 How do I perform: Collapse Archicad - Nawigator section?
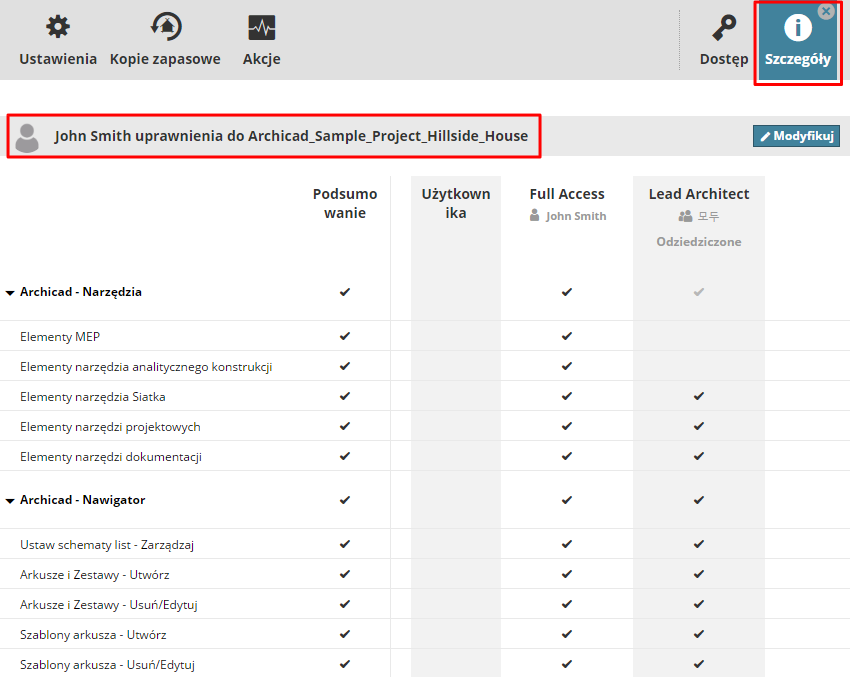click(x=10, y=501)
